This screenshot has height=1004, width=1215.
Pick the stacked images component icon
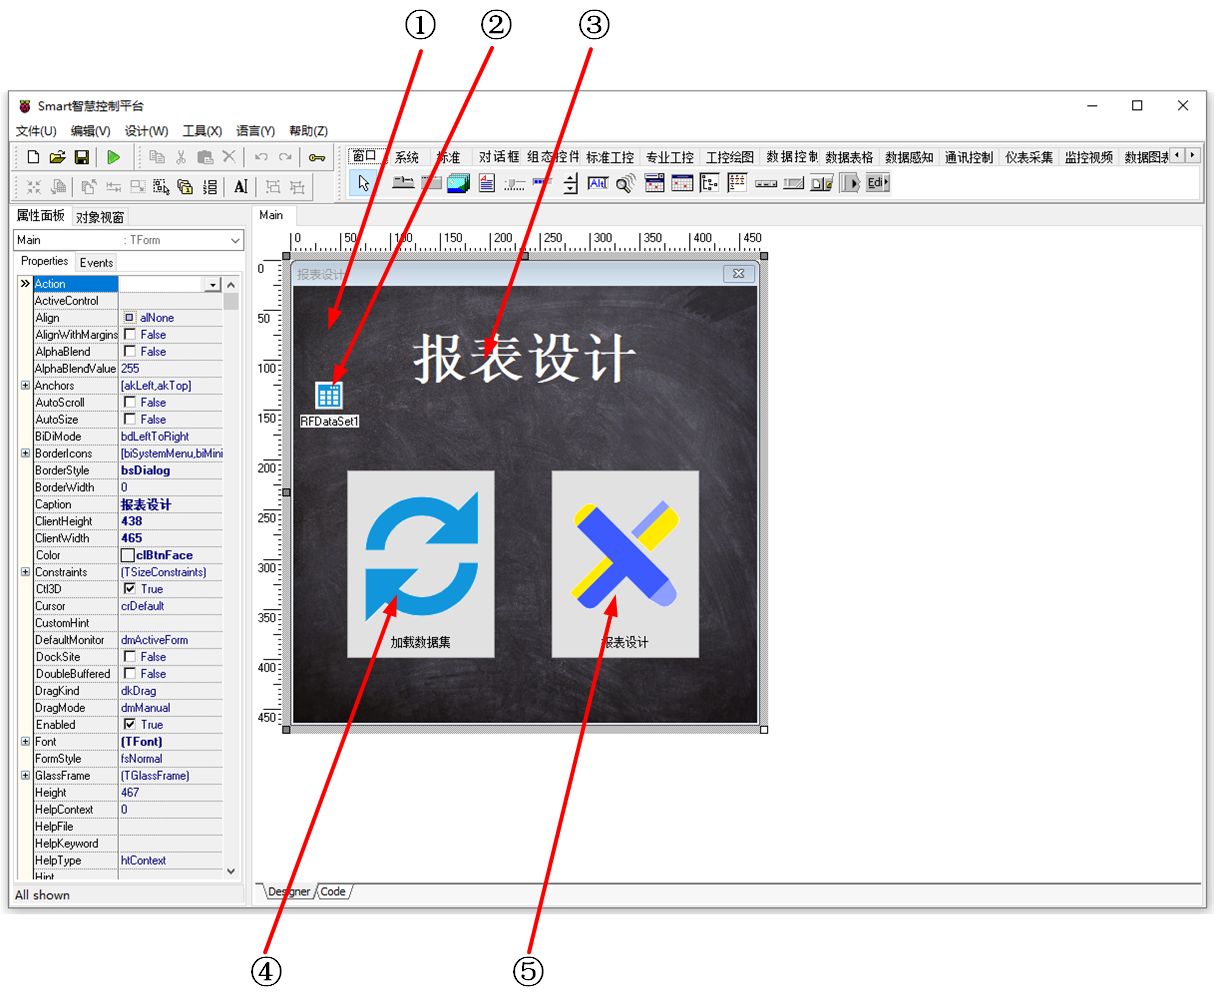pyautogui.click(x=459, y=183)
